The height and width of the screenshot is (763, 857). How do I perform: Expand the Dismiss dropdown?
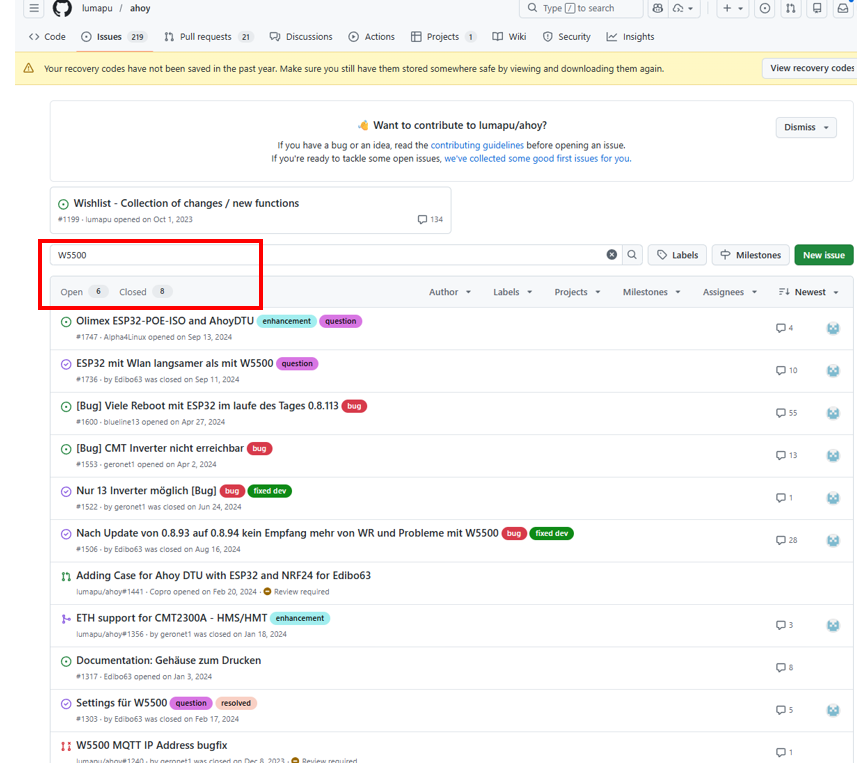pyautogui.click(x=806, y=127)
